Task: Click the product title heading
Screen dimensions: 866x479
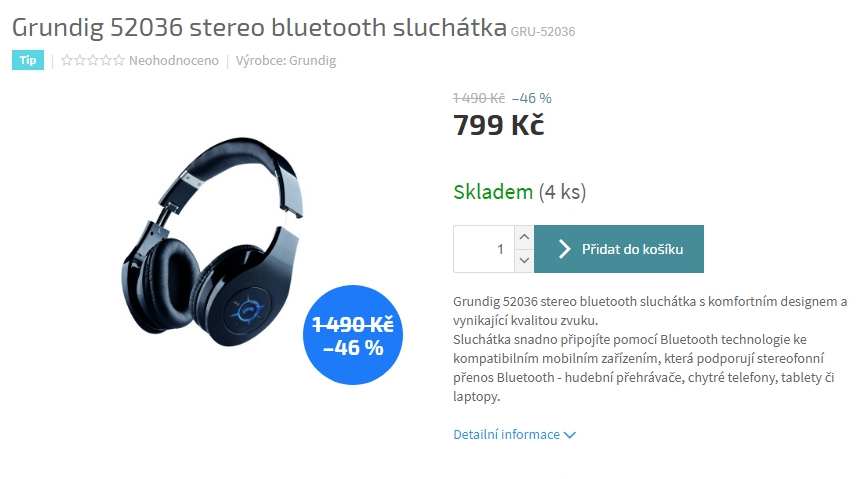Action: (x=259, y=28)
